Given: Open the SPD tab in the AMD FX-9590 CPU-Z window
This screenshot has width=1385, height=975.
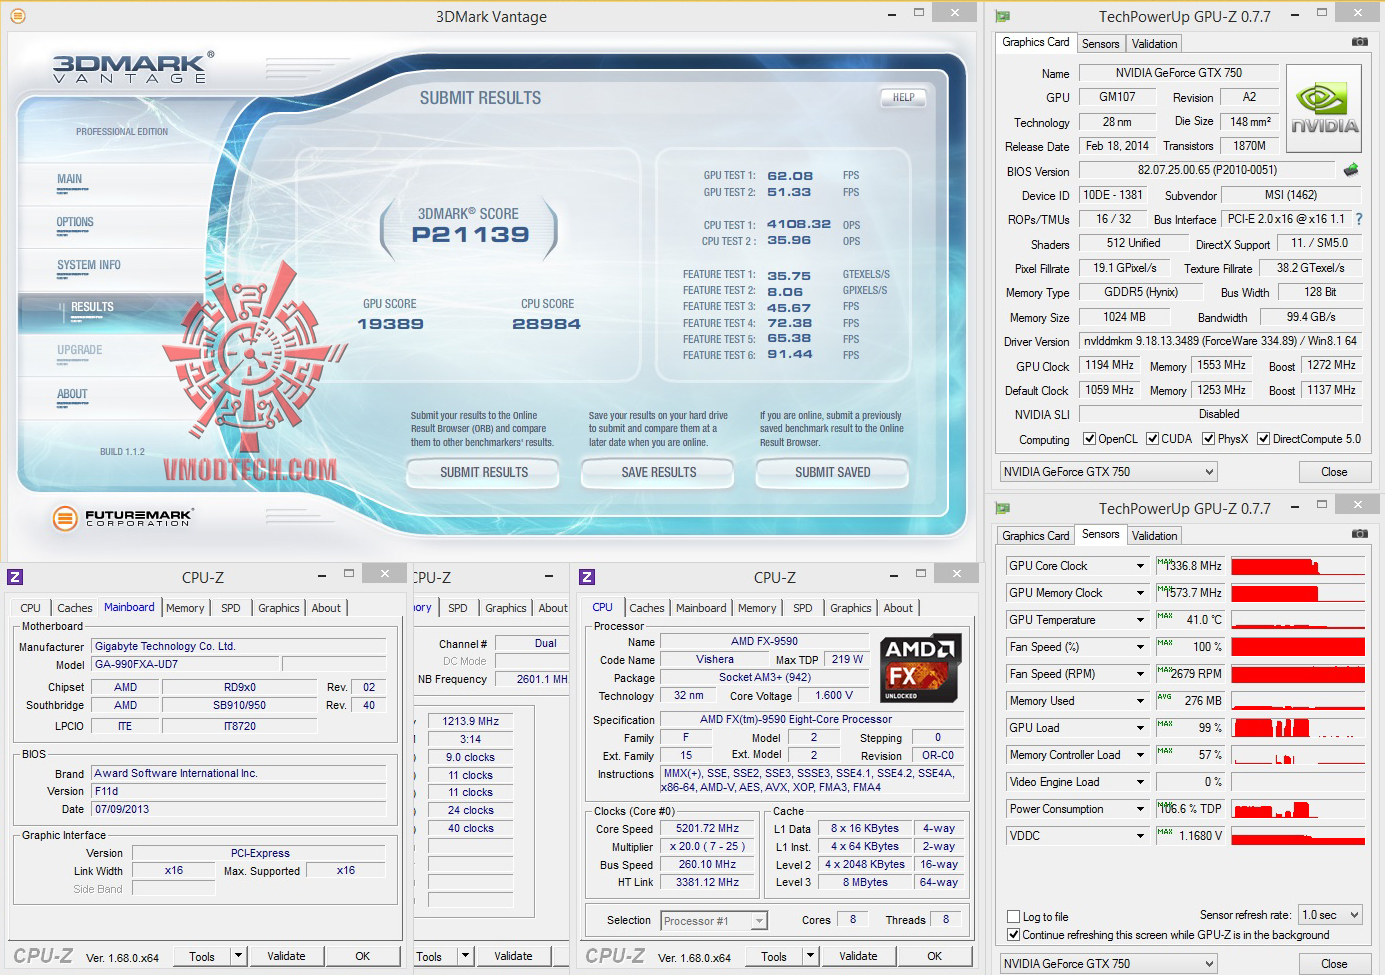Looking at the screenshot, I should coord(803,608).
